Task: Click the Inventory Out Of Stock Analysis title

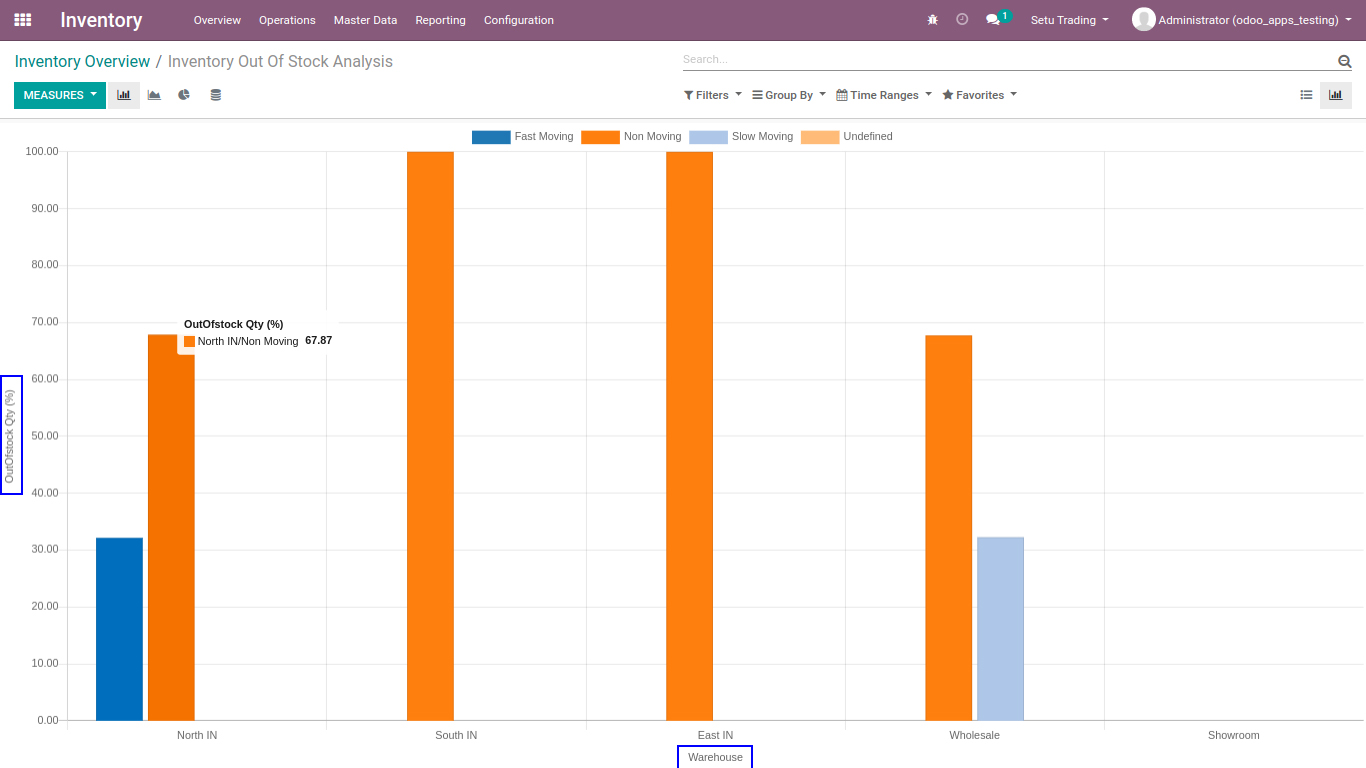Action: pyautogui.click(x=280, y=61)
